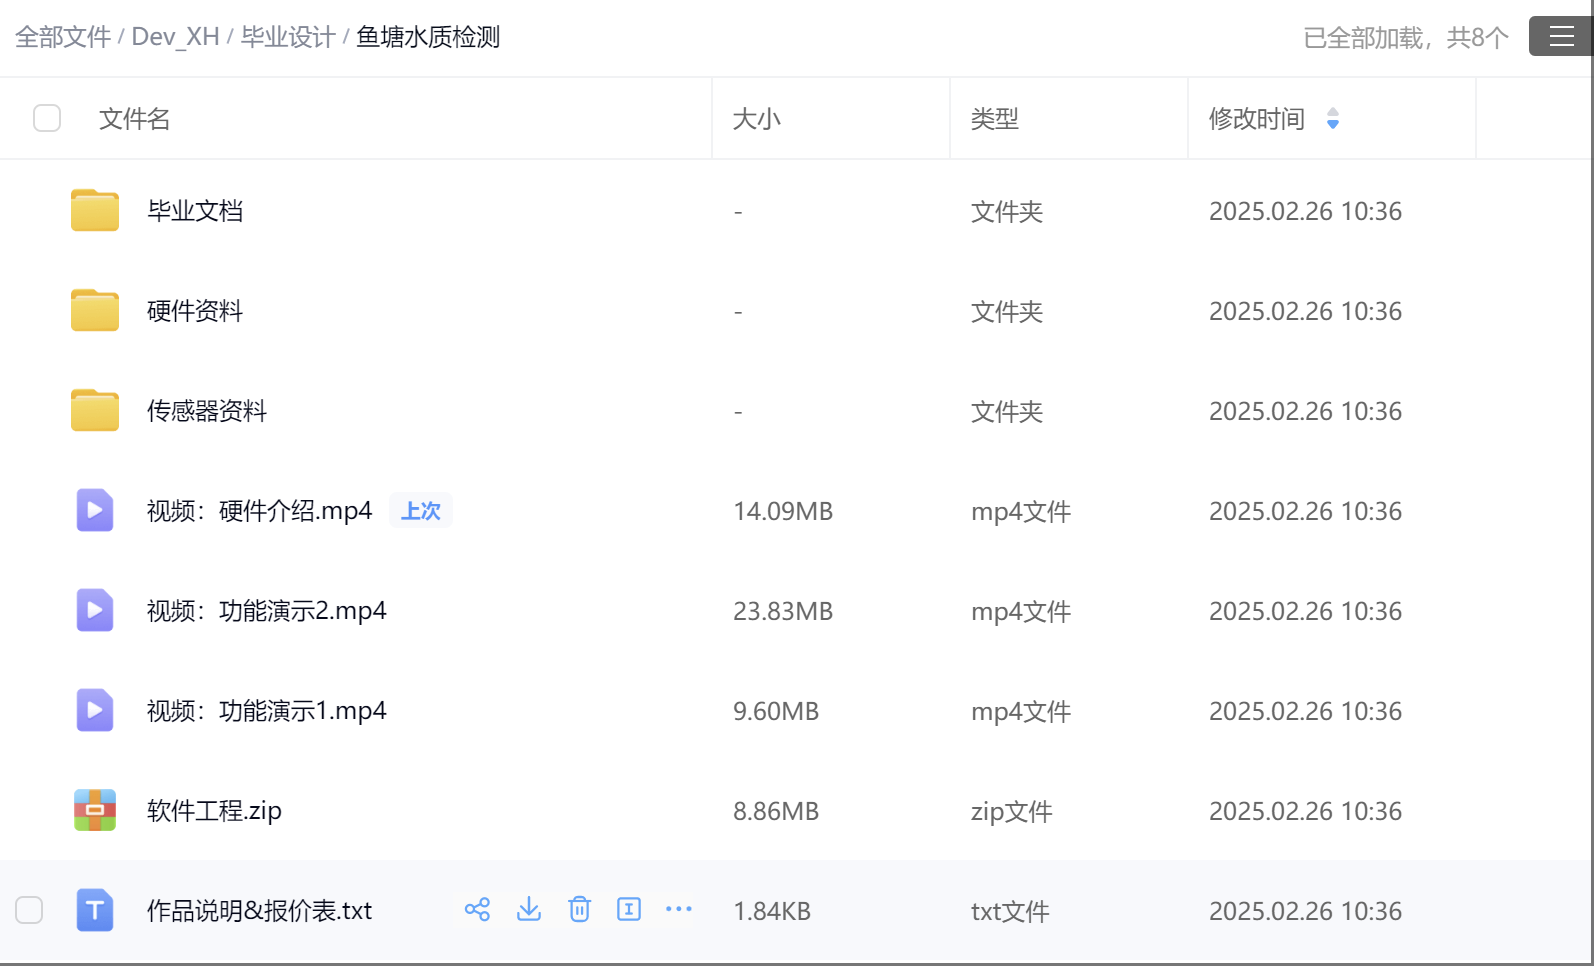Click mp4文件 type cell for 功能演示2.mp4

tap(1021, 611)
